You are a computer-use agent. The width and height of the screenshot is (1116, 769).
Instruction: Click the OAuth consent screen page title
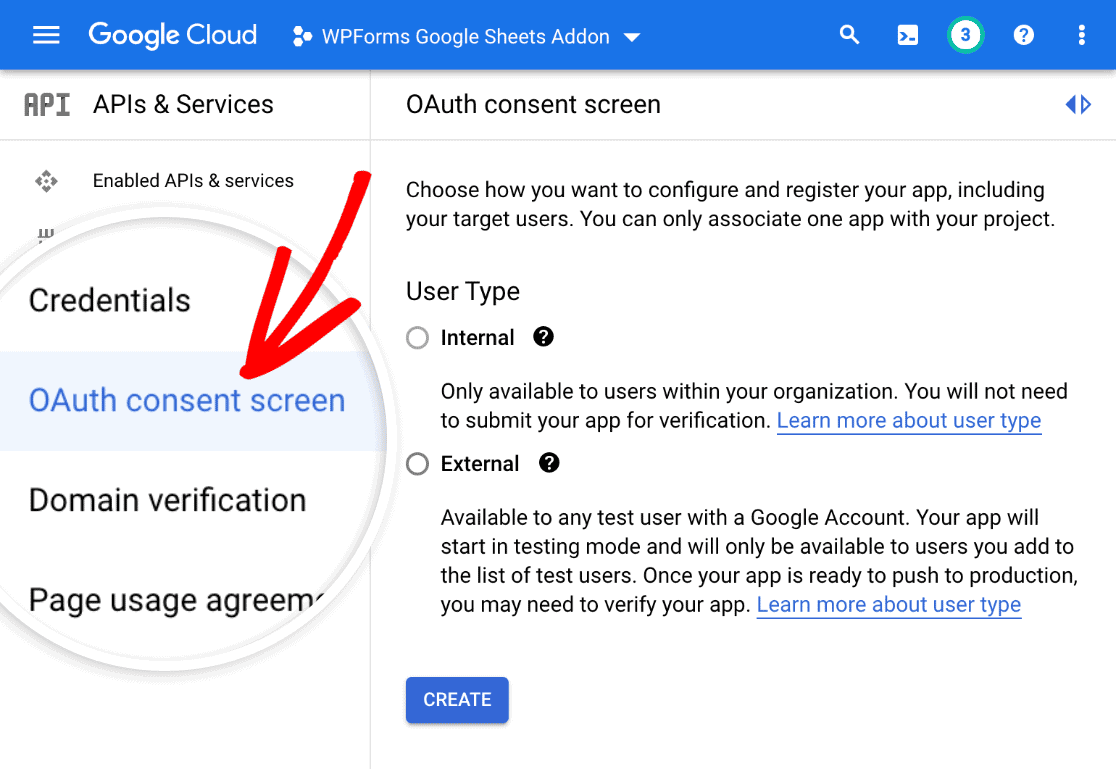pos(533,105)
